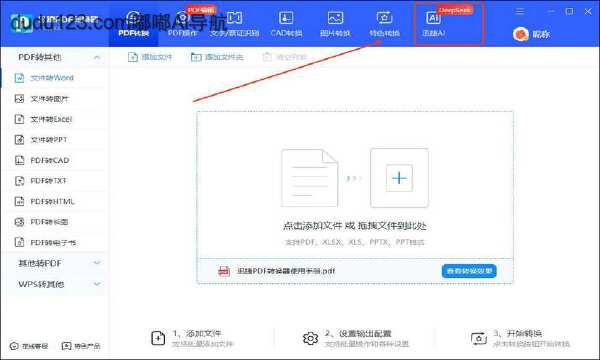Click the plus icon to add a file
Screen dimensions: 600x360
click(399, 178)
